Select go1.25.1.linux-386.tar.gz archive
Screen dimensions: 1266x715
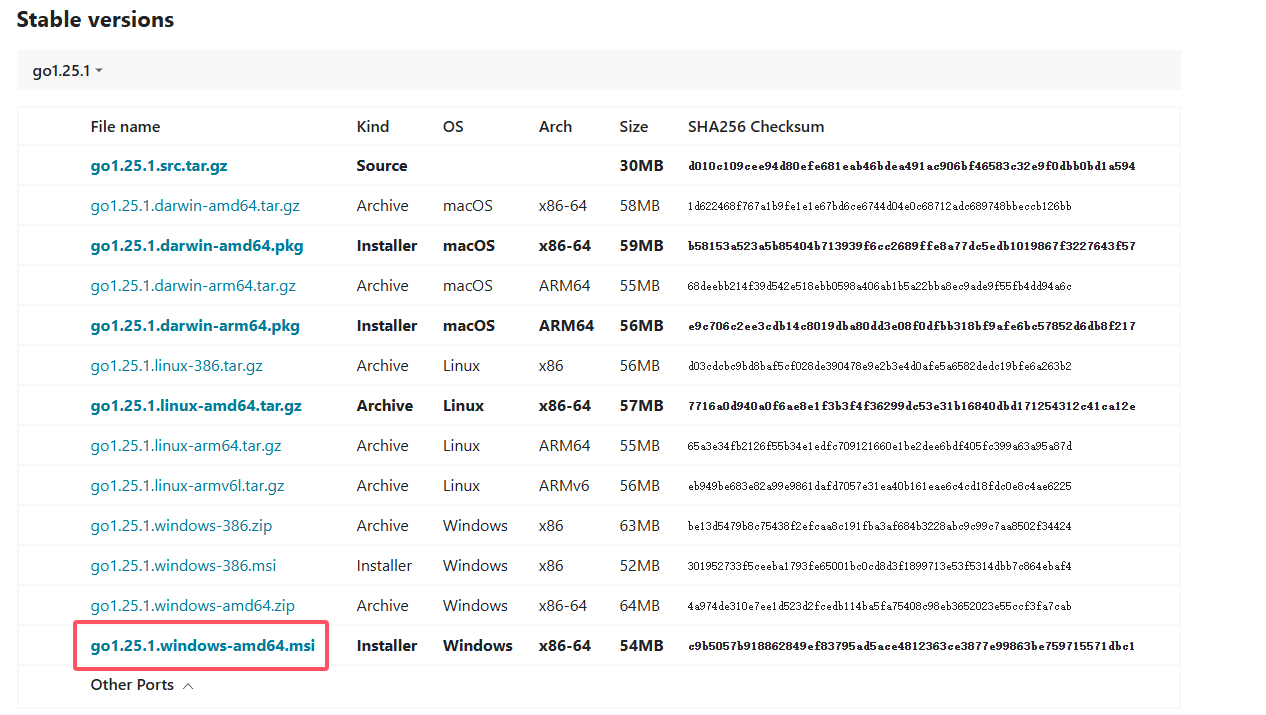tap(176, 366)
